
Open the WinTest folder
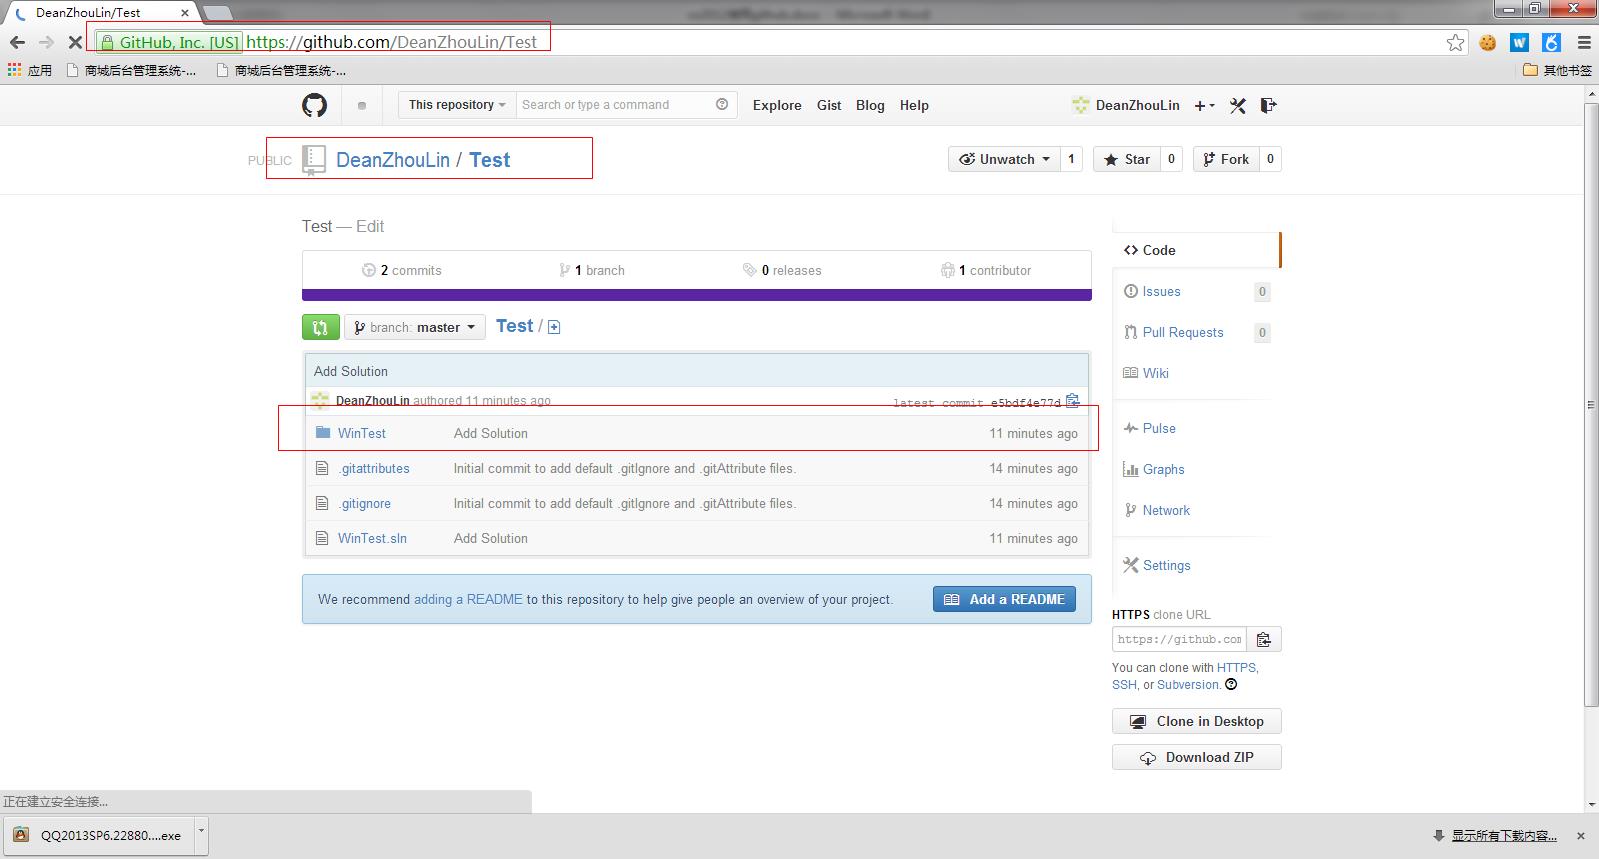coord(362,433)
